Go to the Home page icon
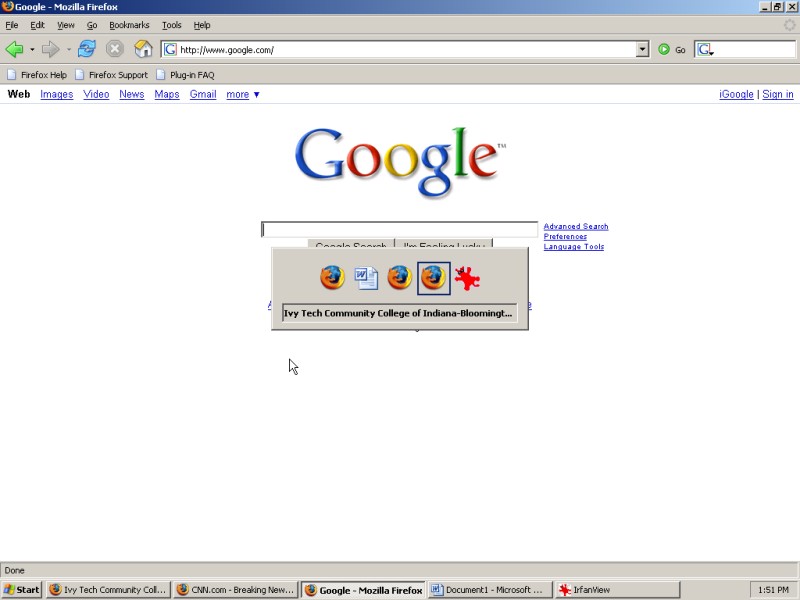Viewport: 800px width, 600px height. pos(143,49)
